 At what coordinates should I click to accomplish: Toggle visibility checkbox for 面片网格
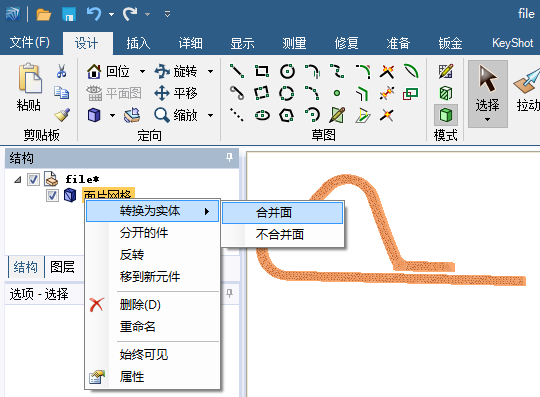tap(52, 196)
